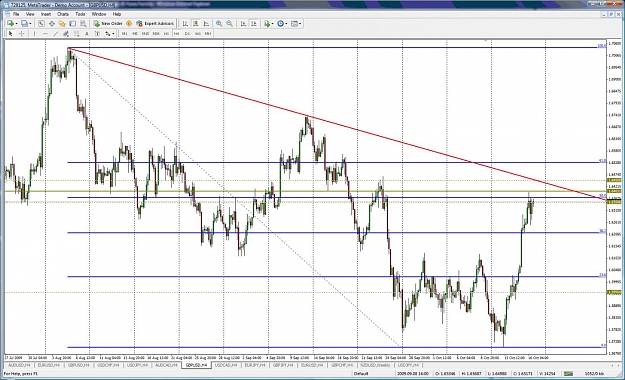
Task: Select the Equidistant Channel tool
Action: 66,33
